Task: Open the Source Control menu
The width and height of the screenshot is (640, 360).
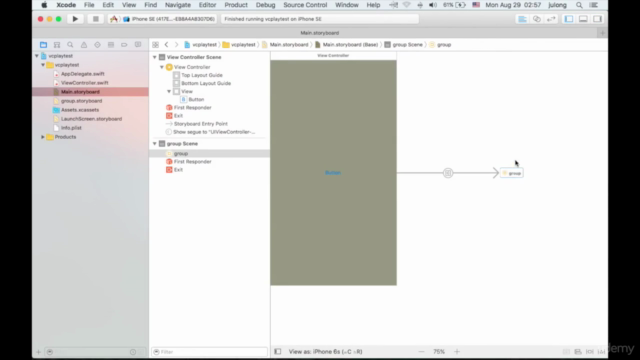Action: click(305, 5)
